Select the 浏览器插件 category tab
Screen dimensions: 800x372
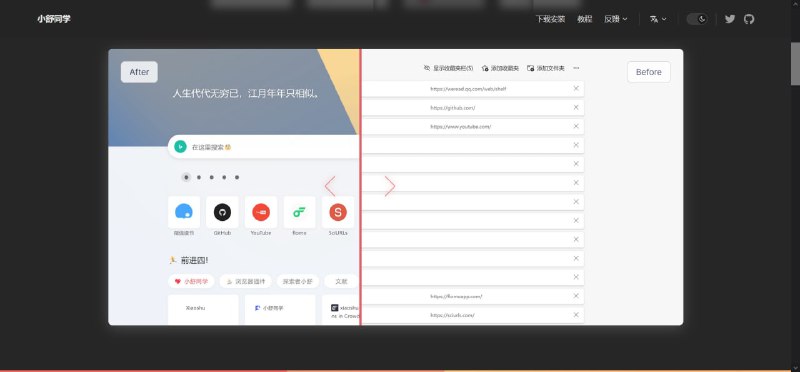coord(245,281)
